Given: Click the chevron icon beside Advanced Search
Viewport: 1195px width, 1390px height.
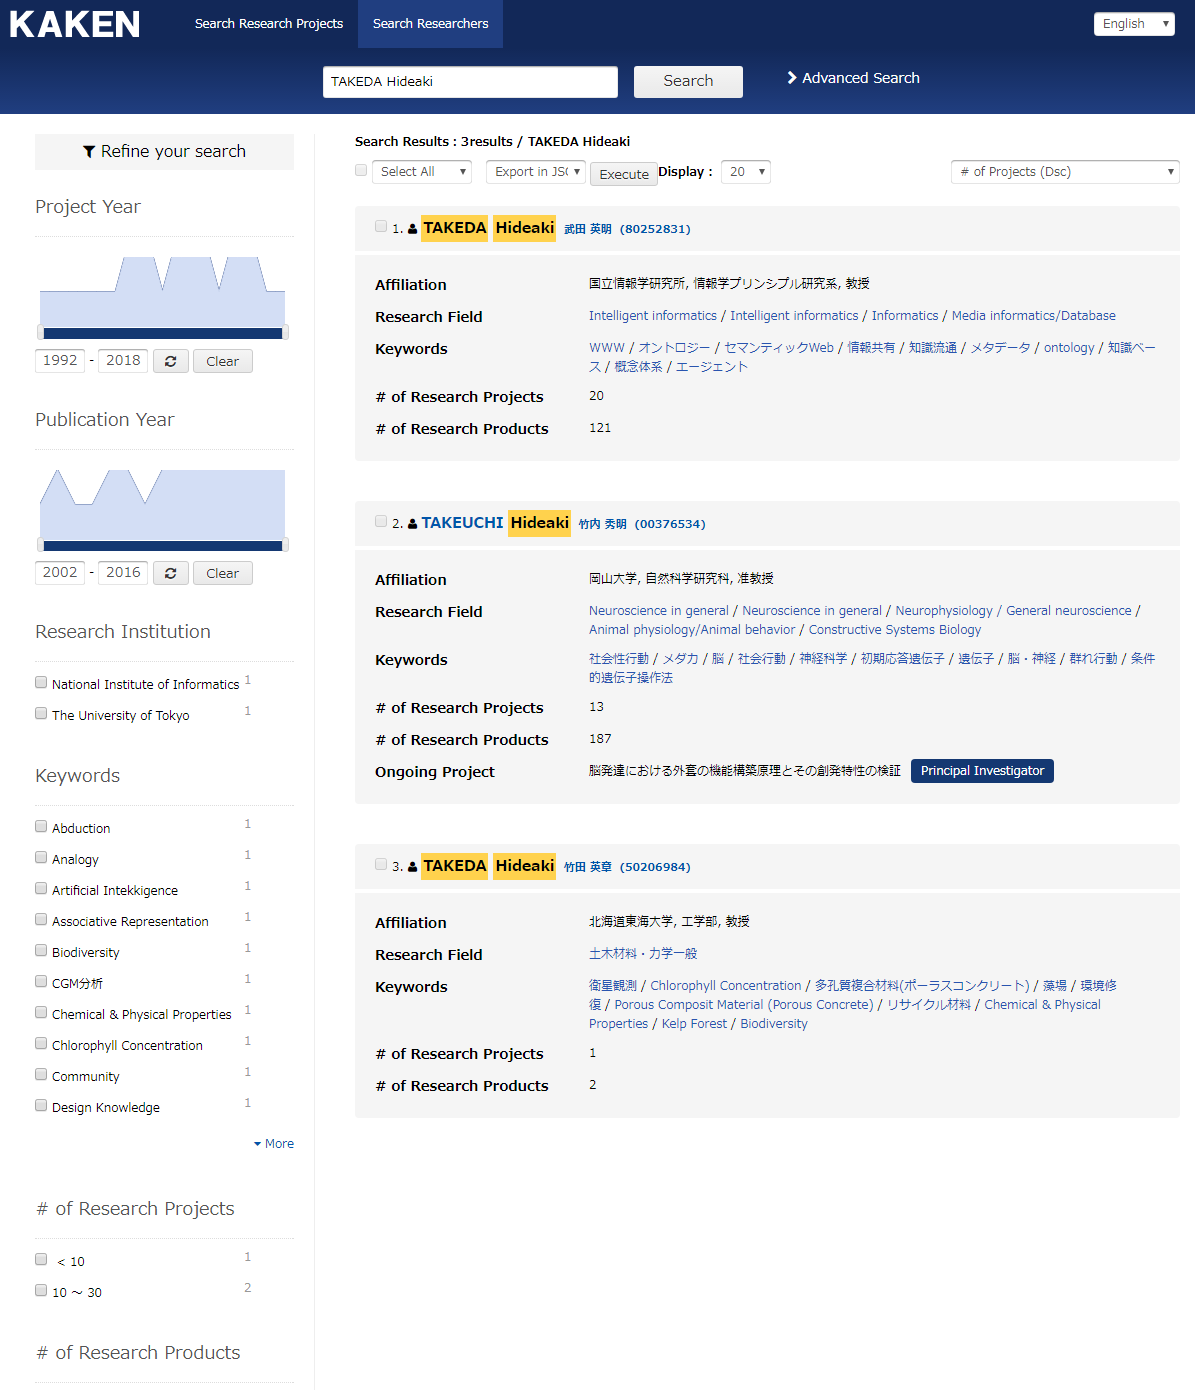Looking at the screenshot, I should (792, 78).
